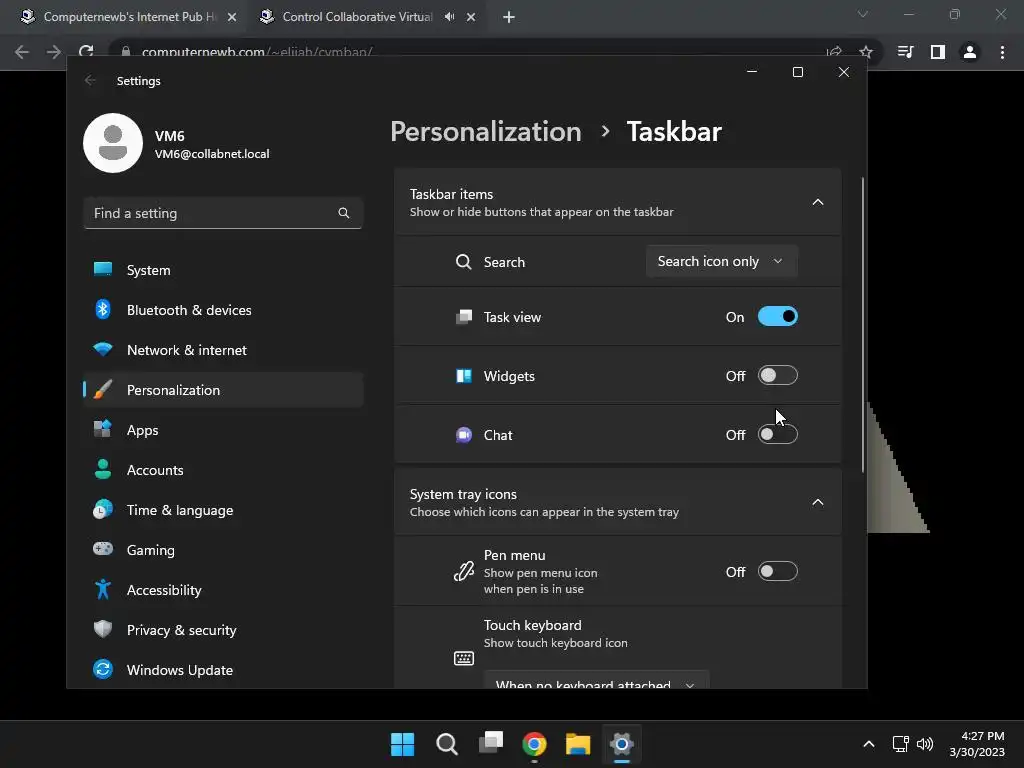Collapse the System tray icons section
The height and width of the screenshot is (768, 1024).
(x=818, y=502)
